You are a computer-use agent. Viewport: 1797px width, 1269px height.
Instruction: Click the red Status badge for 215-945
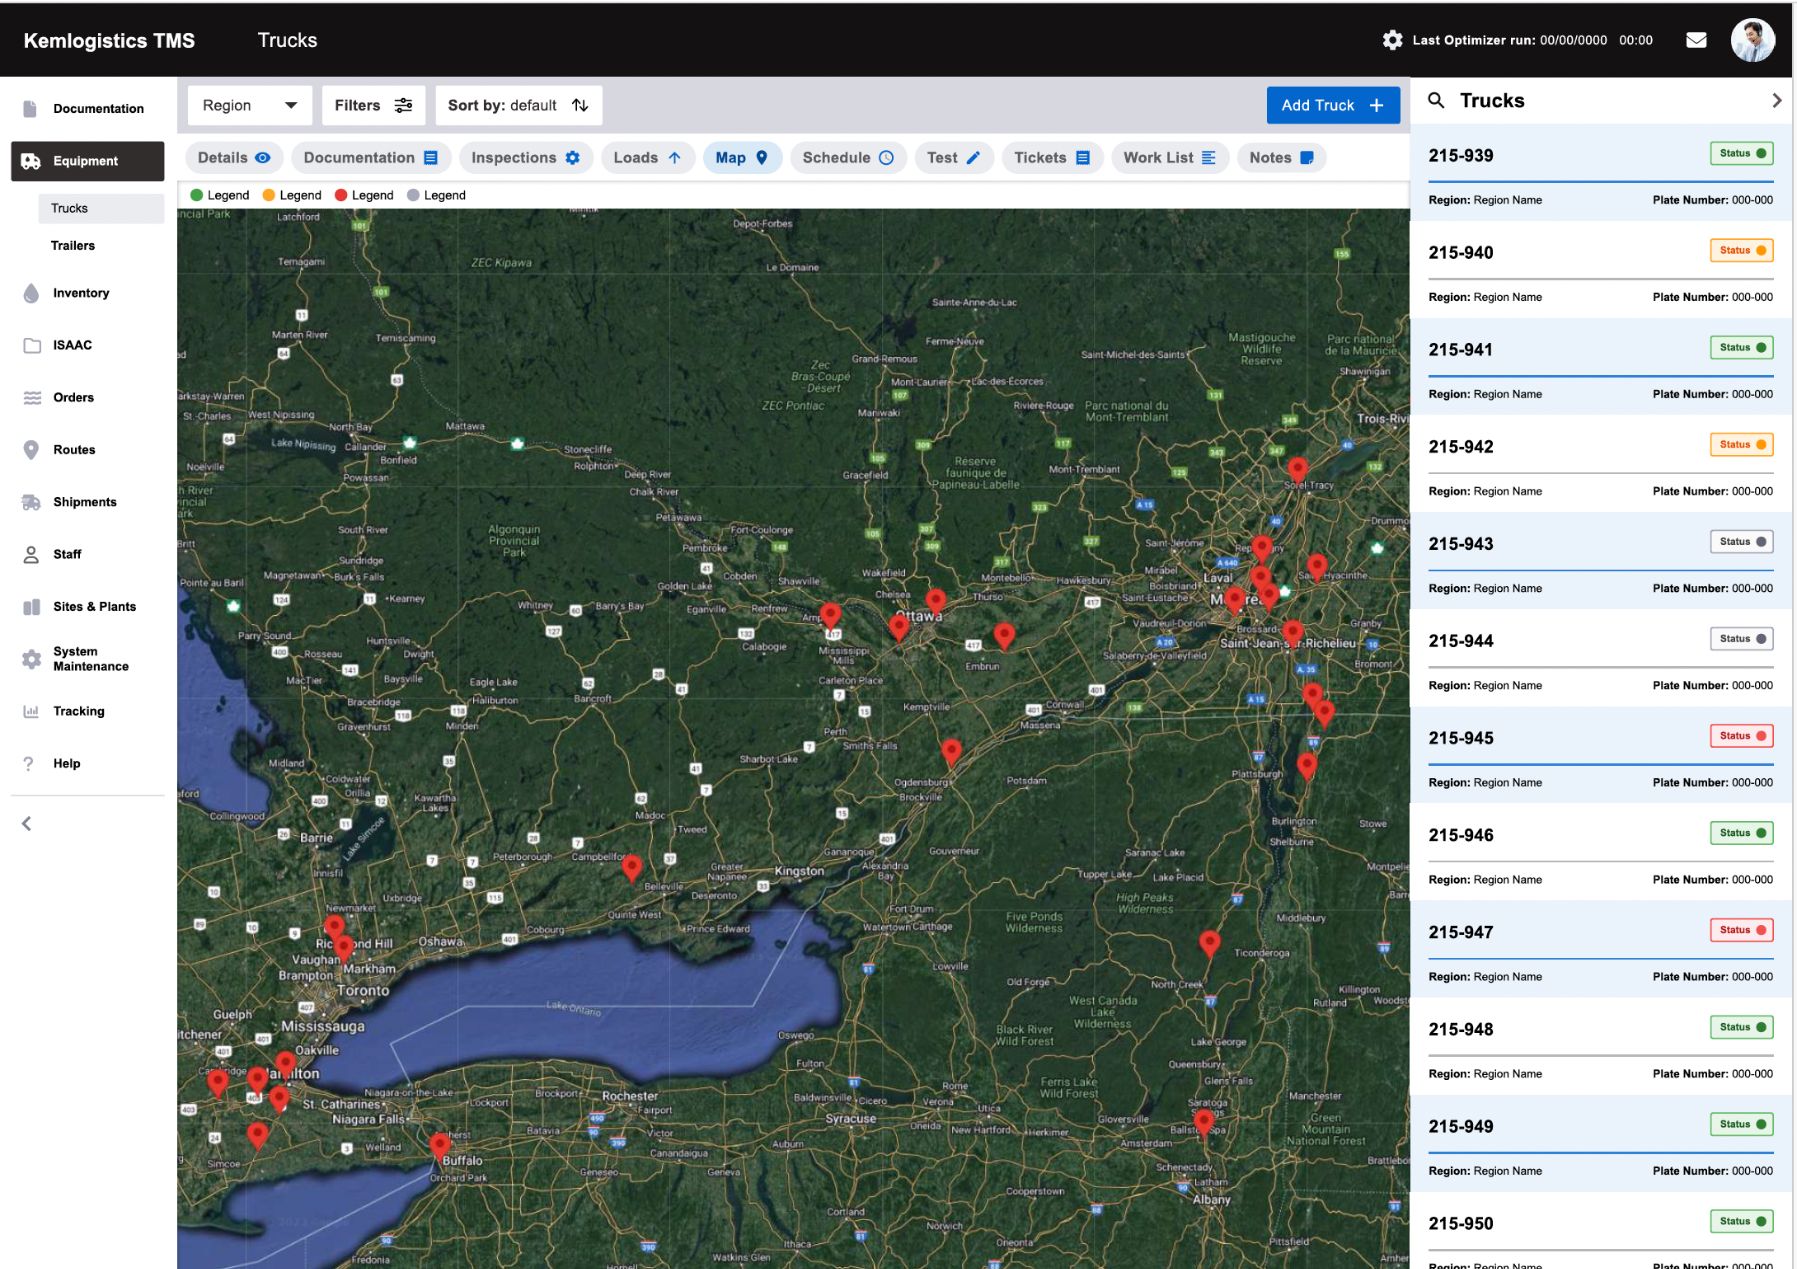1741,736
